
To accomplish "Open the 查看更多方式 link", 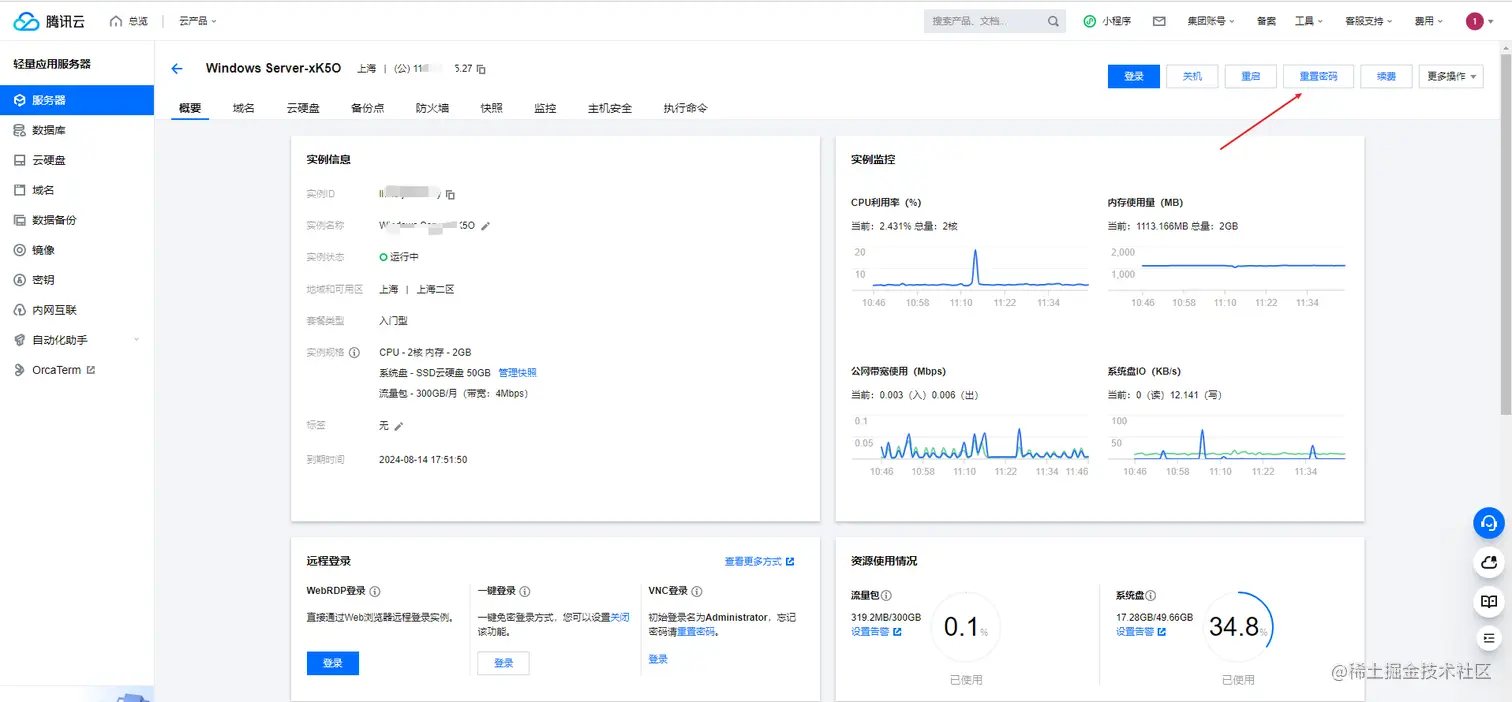I will (x=759, y=562).
